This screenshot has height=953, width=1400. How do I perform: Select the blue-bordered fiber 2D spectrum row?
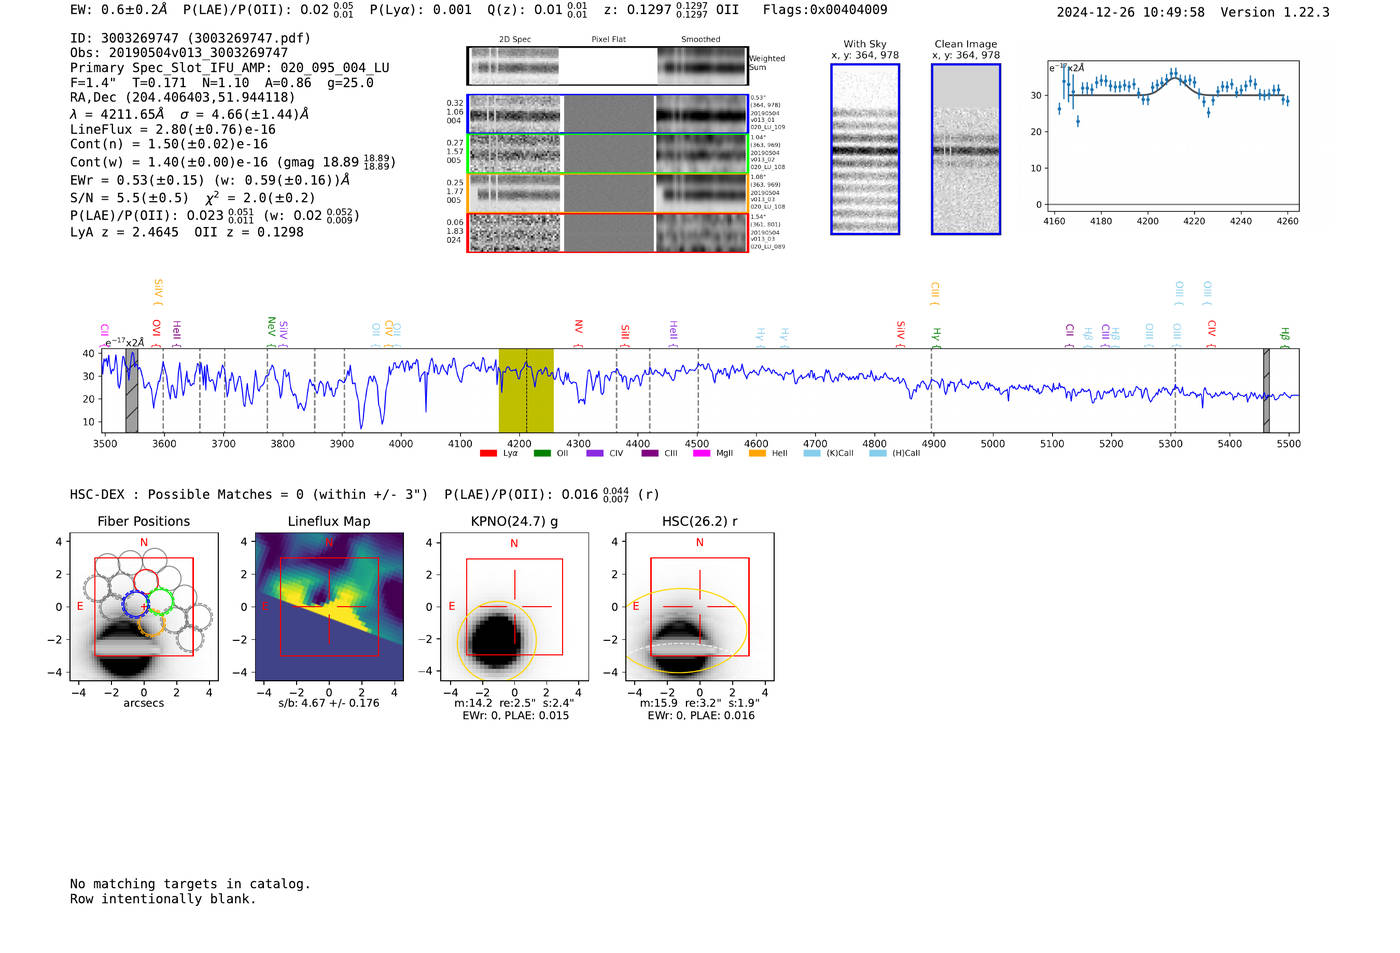point(607,114)
